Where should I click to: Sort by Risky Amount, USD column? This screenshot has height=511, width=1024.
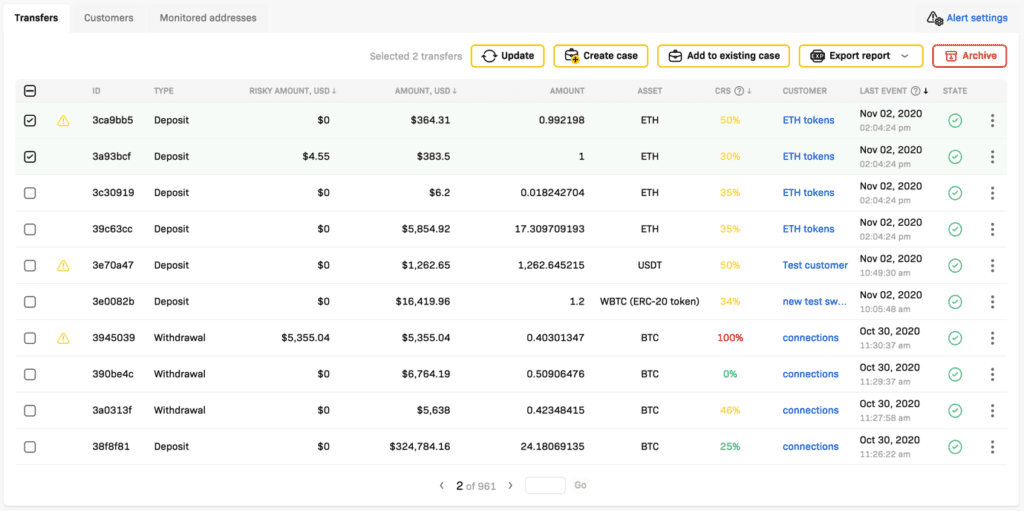tap(292, 91)
